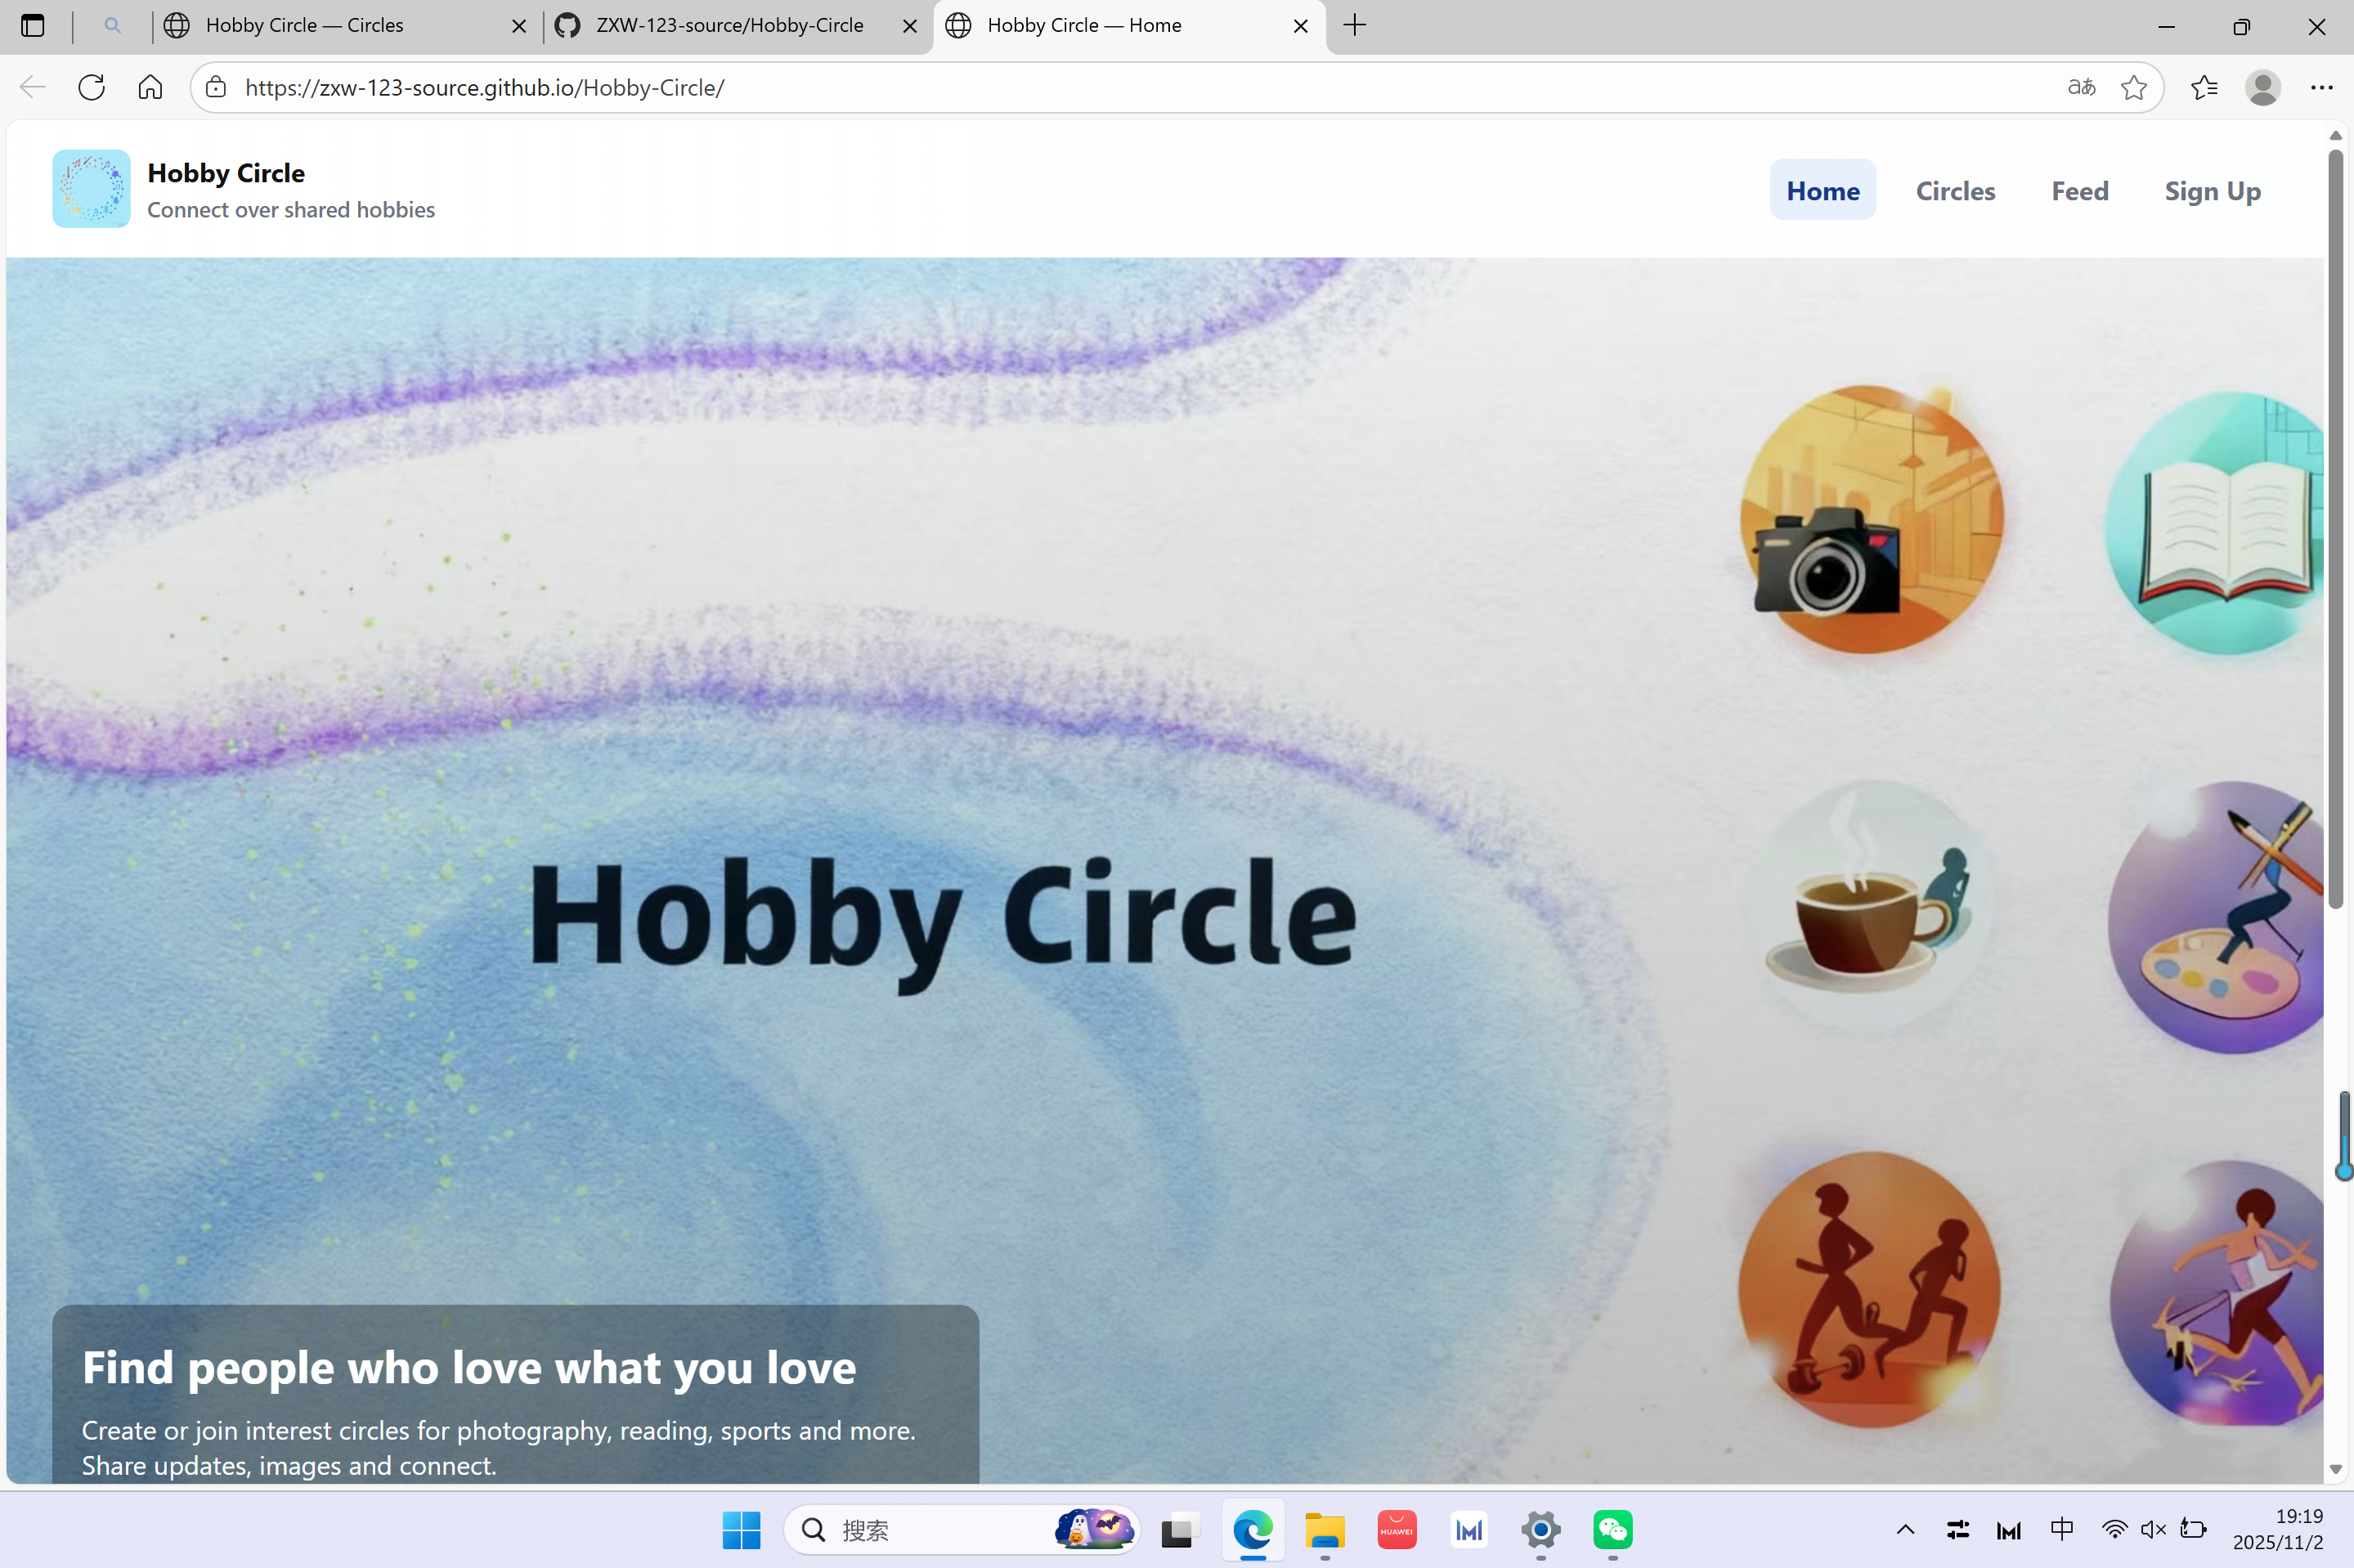Switch to the GitHub repository tab
The image size is (2354, 1568).
(730, 25)
